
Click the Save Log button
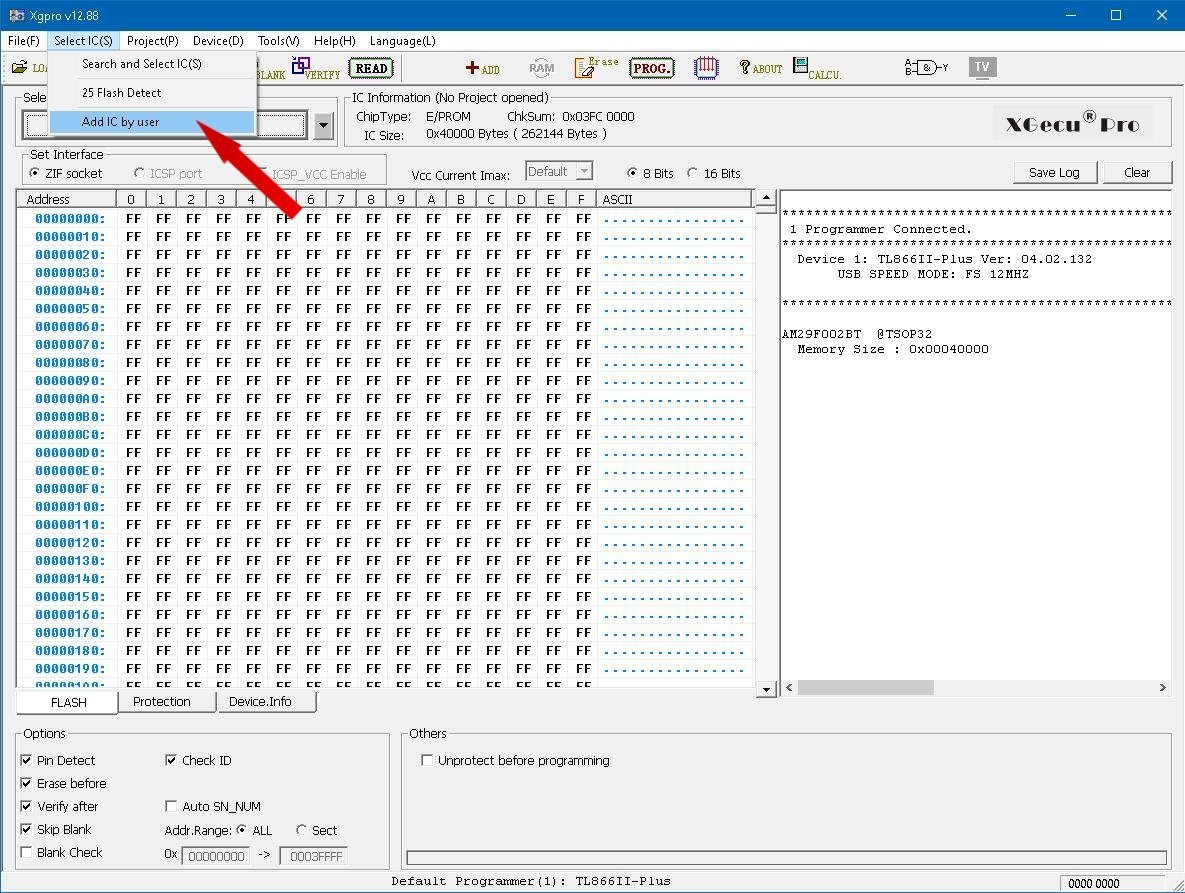coord(1054,173)
